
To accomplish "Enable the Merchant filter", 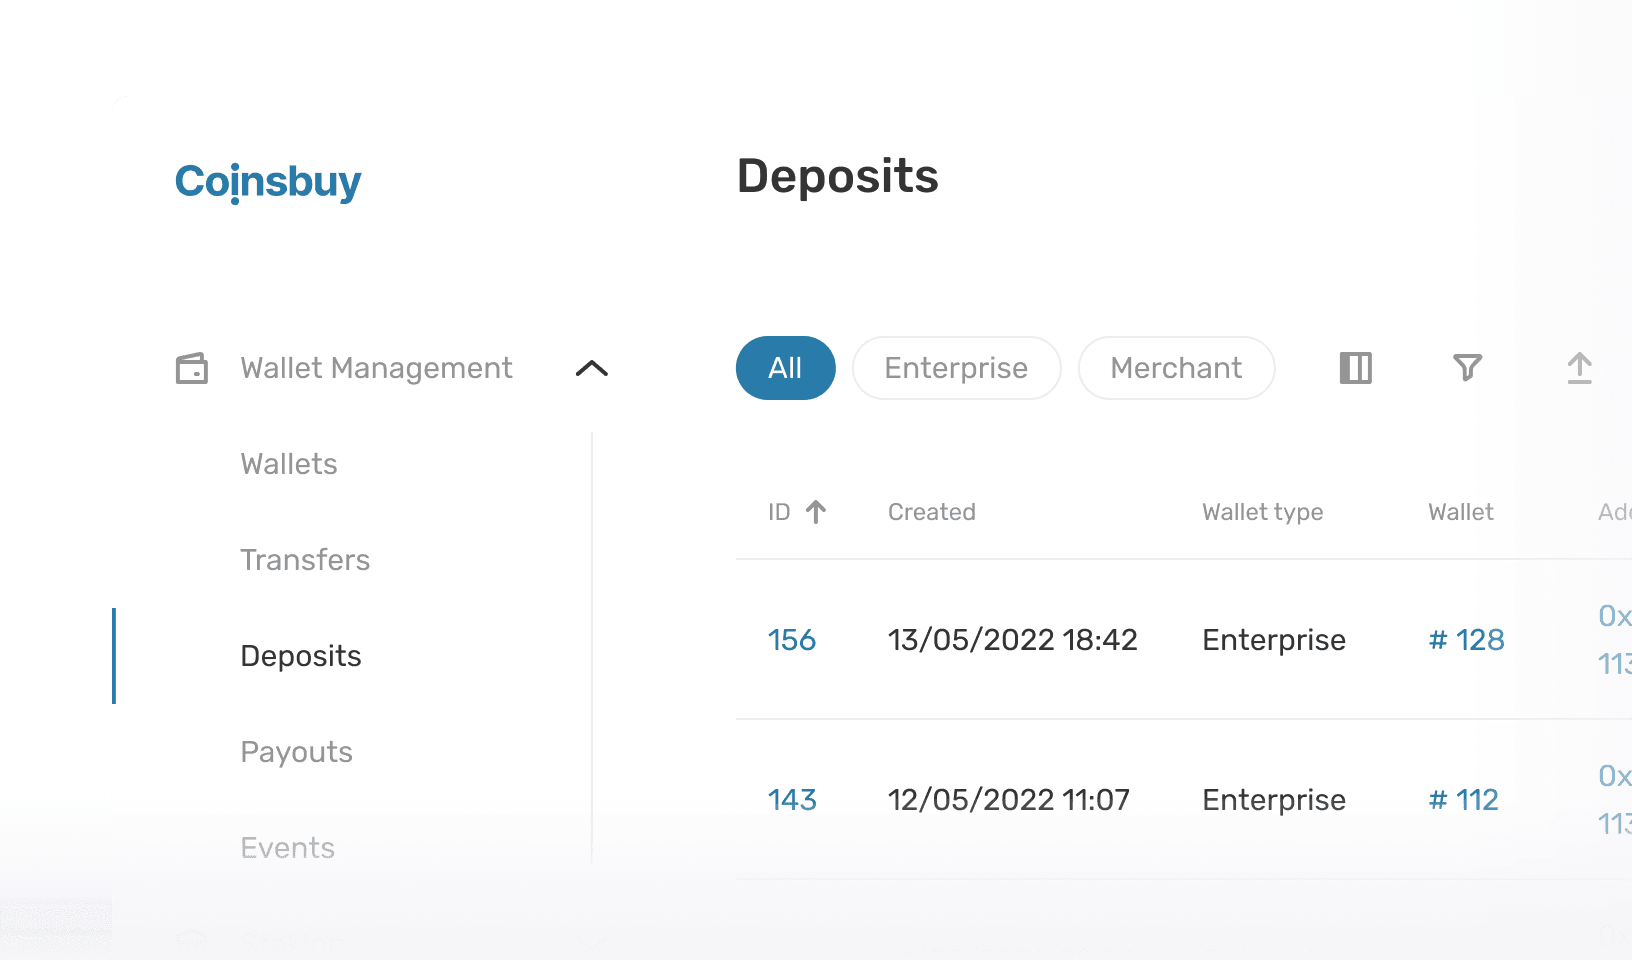I will 1176,368.
